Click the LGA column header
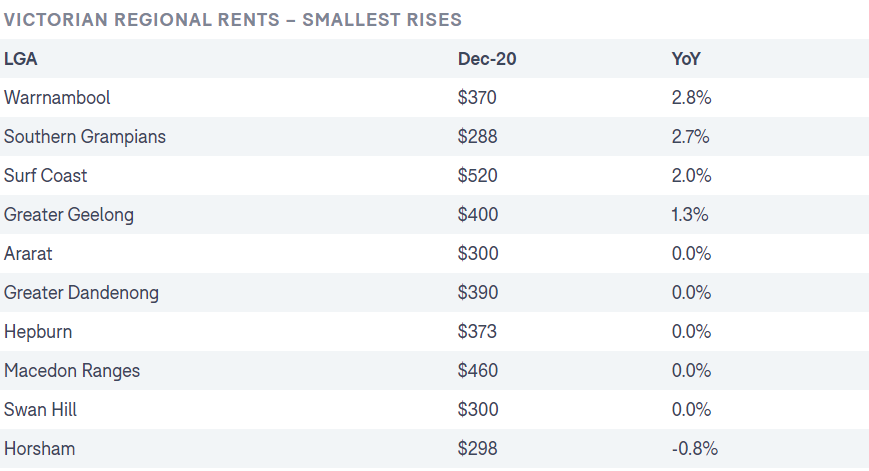 point(21,59)
